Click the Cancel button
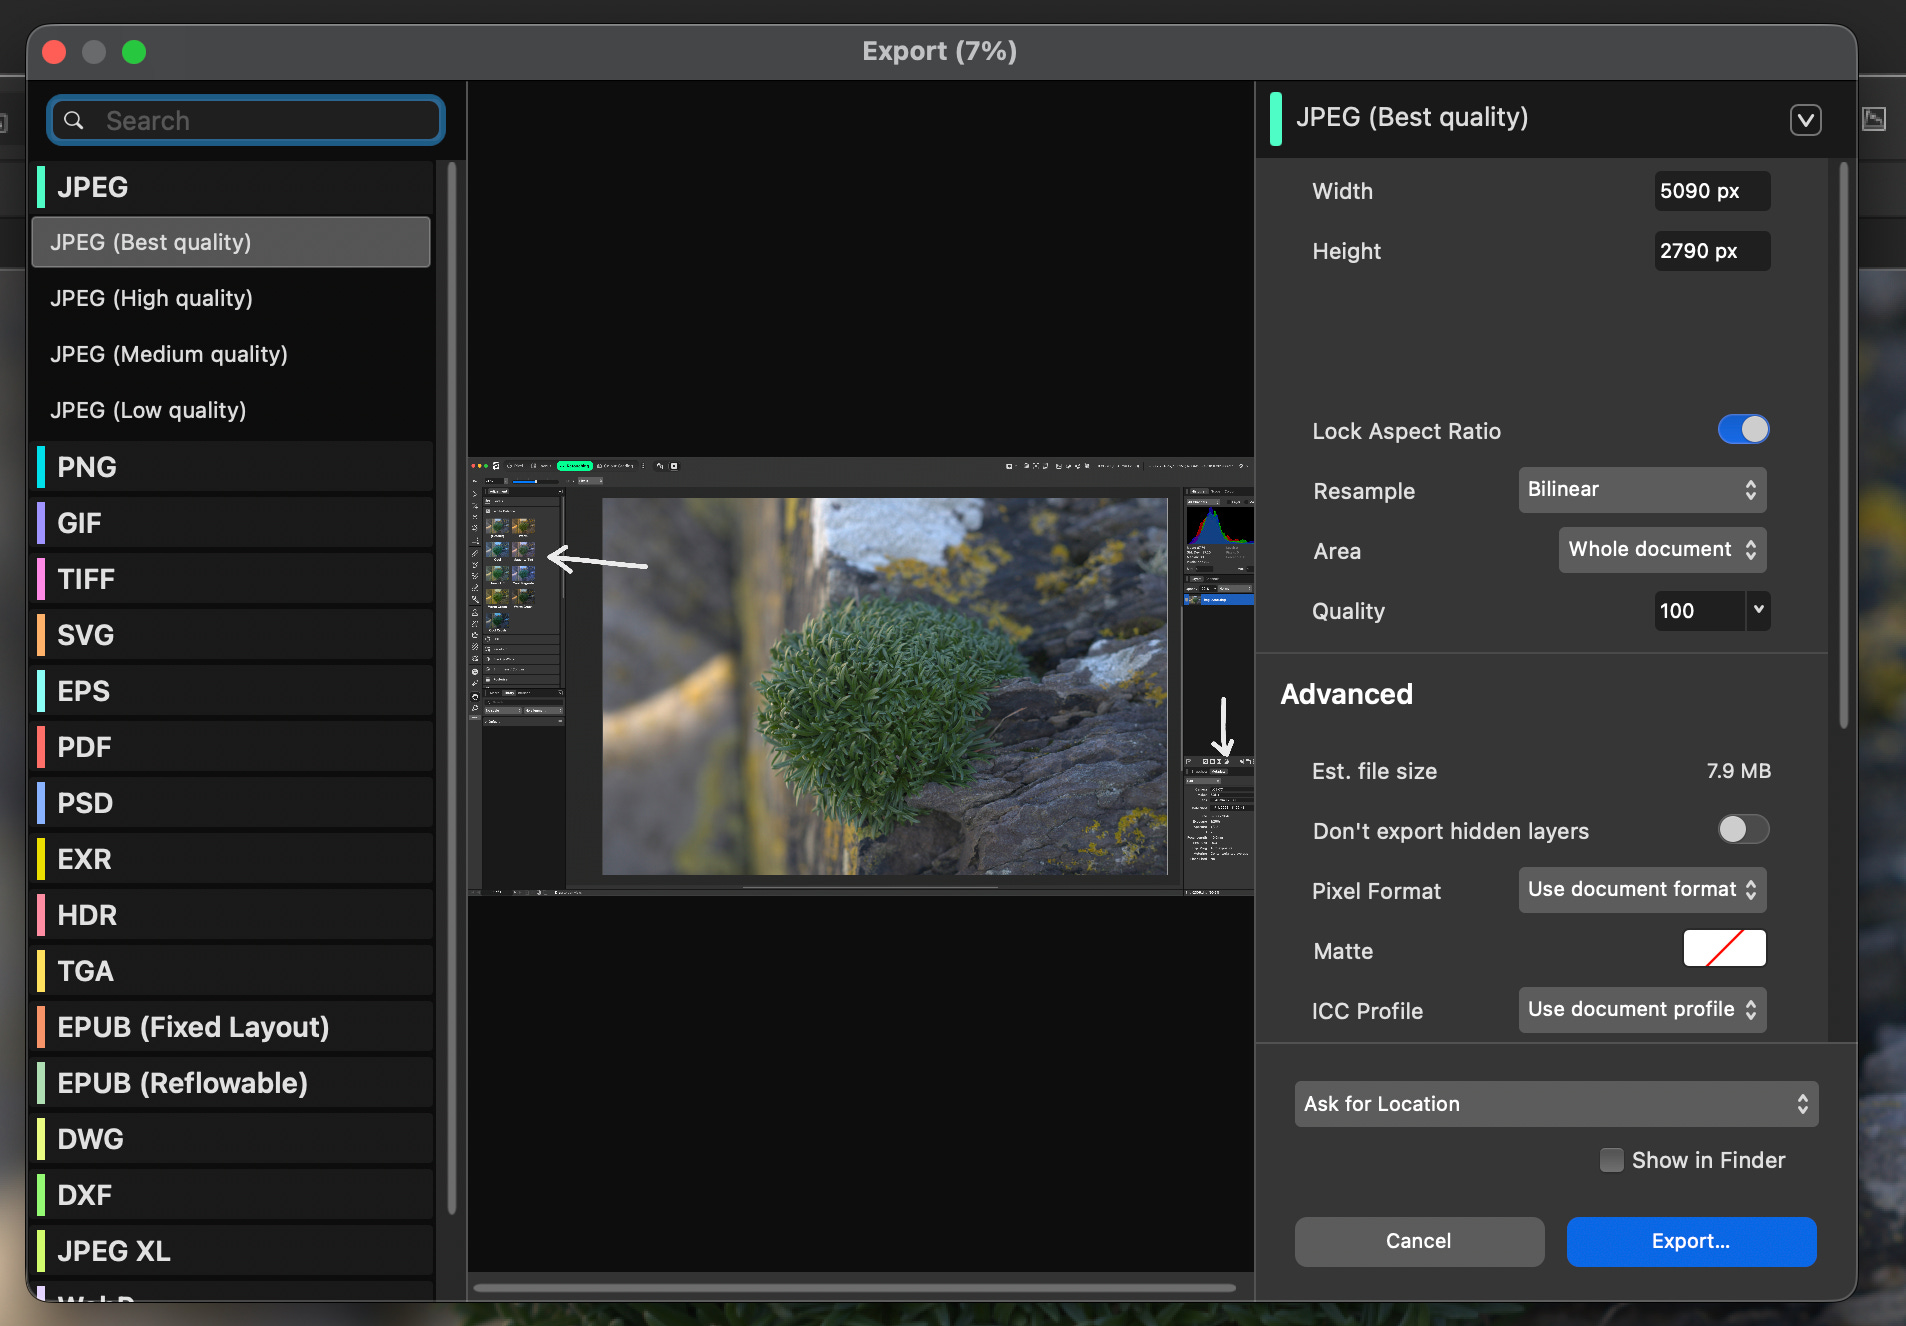The height and width of the screenshot is (1326, 1906). coord(1418,1241)
